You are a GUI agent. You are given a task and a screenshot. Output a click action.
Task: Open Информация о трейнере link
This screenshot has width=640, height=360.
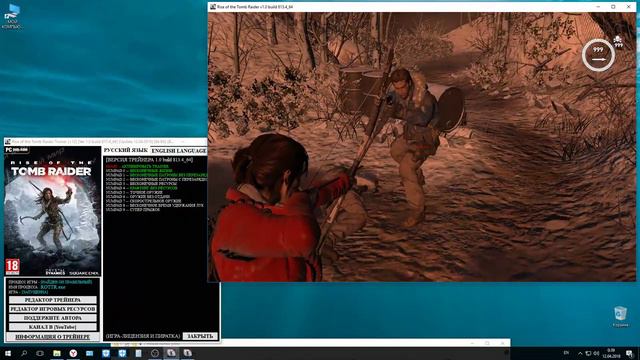(x=53, y=337)
